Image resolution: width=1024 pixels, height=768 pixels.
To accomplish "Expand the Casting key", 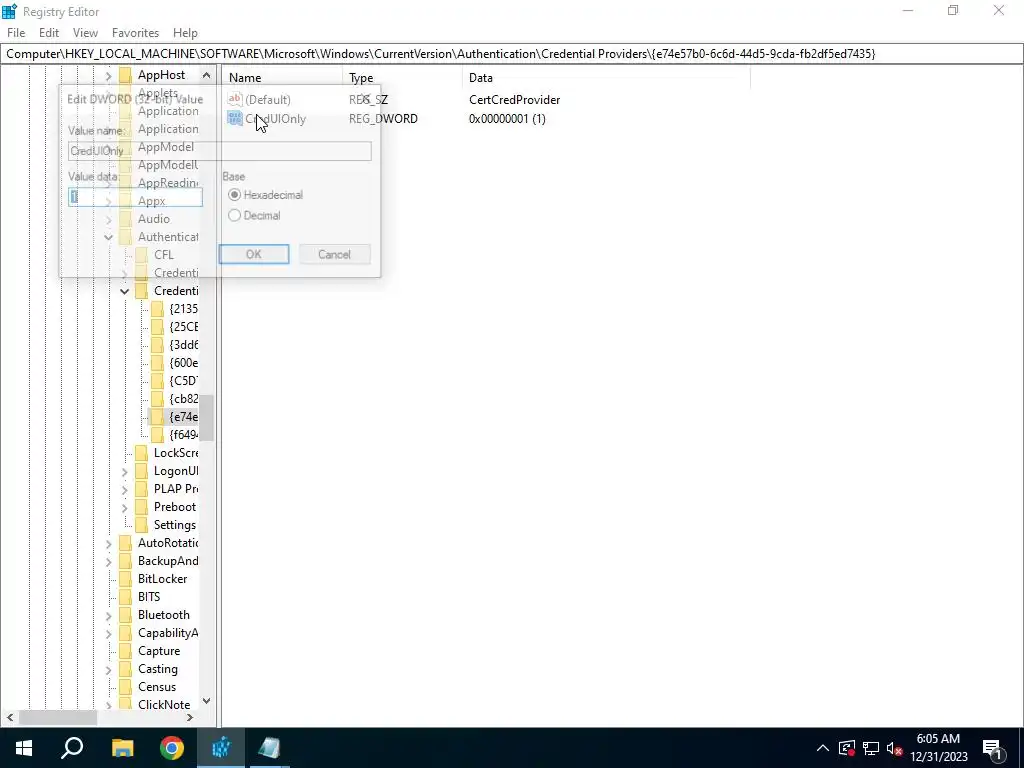I will pos(108,669).
